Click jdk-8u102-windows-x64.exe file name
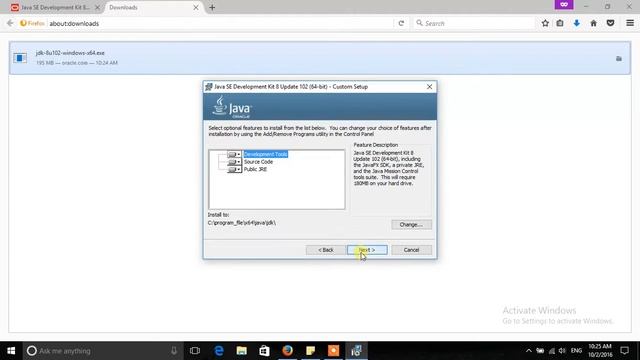The image size is (640, 360). click(70, 53)
